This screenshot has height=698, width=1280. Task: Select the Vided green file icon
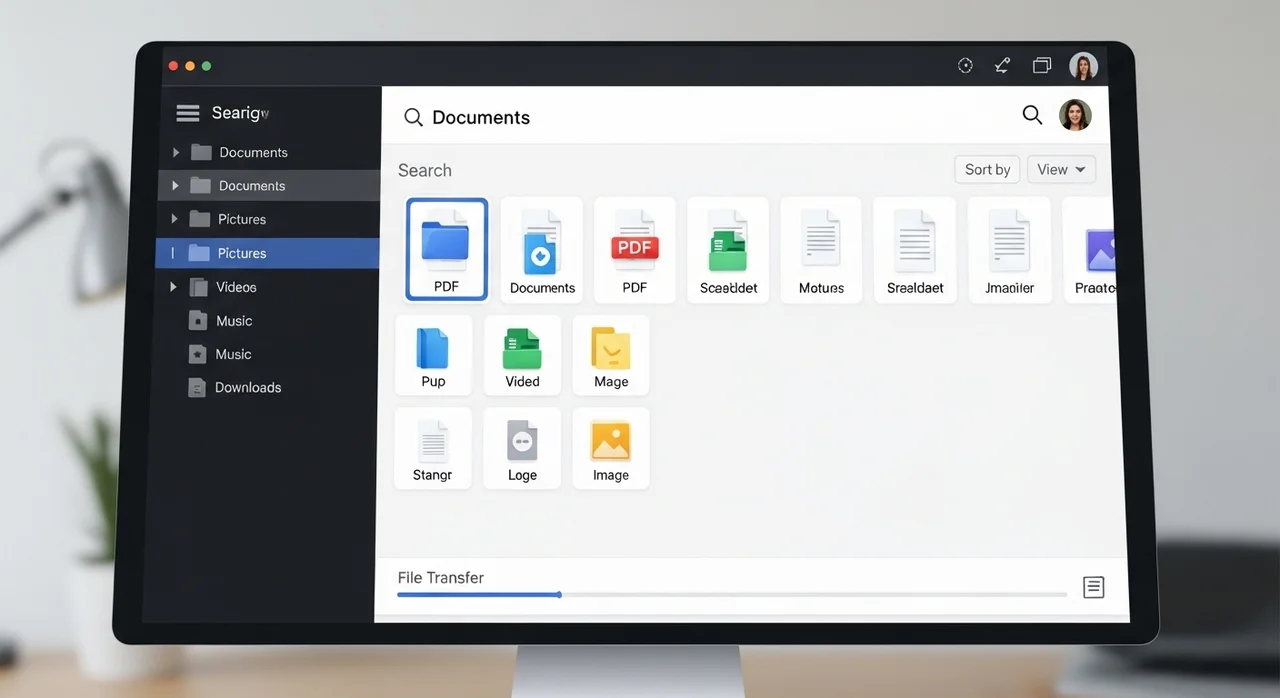pyautogui.click(x=522, y=355)
